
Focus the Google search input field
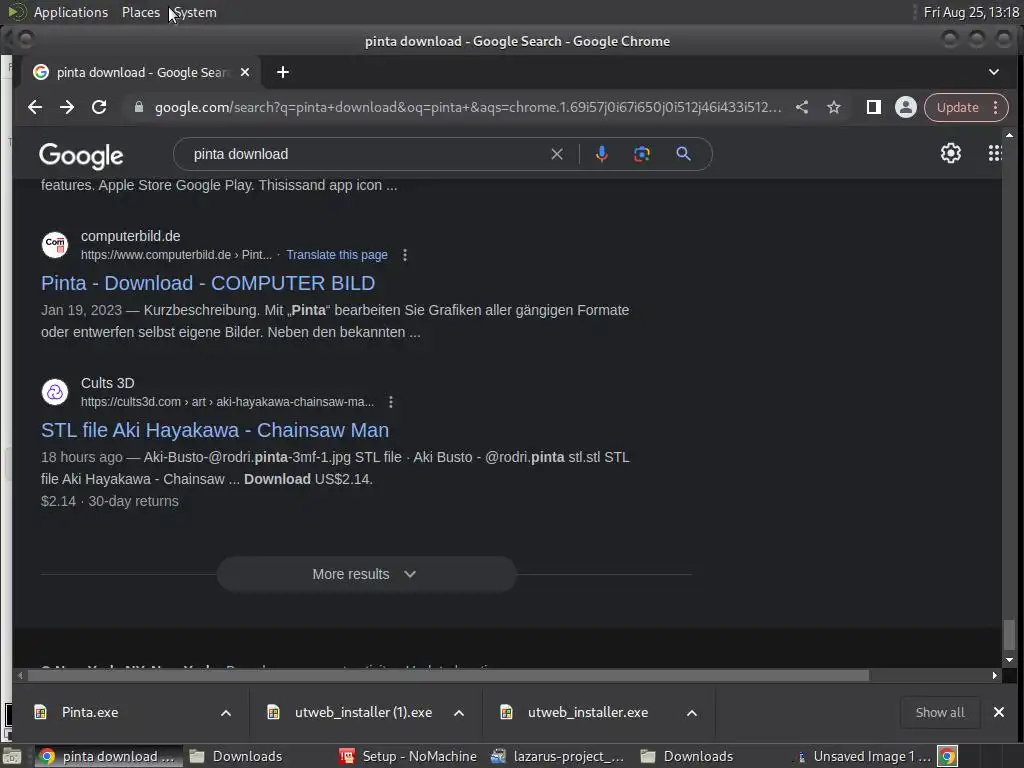pos(366,154)
